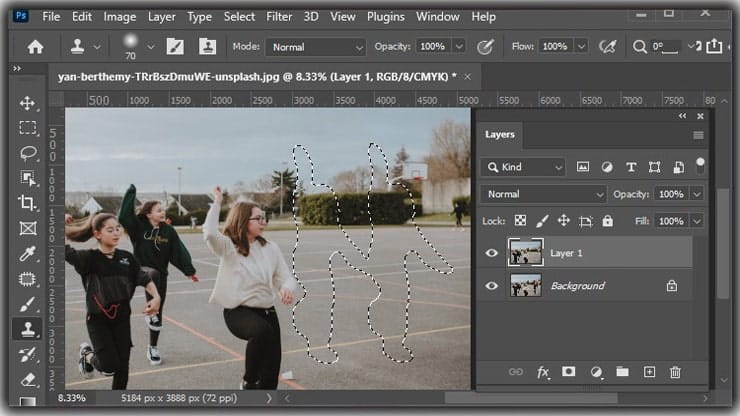This screenshot has width=740, height=416.
Task: Add a layer mask
Action: (x=569, y=372)
